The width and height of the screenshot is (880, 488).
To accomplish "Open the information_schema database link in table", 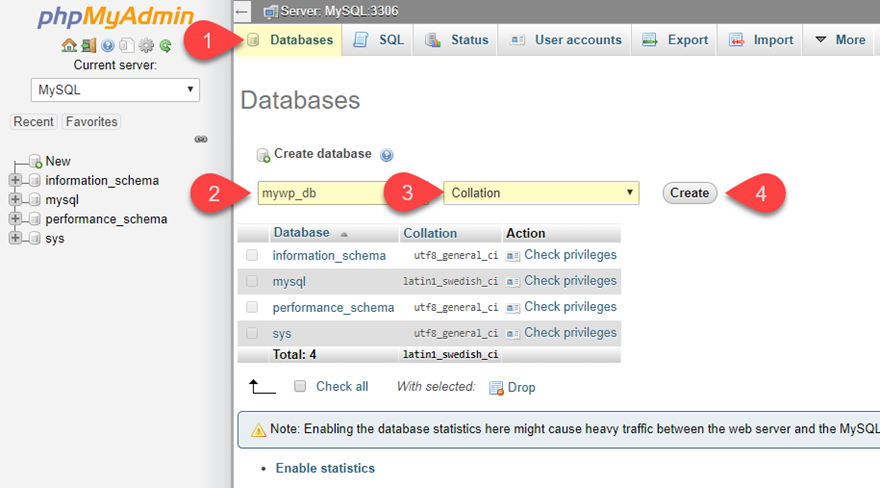I will [329, 256].
